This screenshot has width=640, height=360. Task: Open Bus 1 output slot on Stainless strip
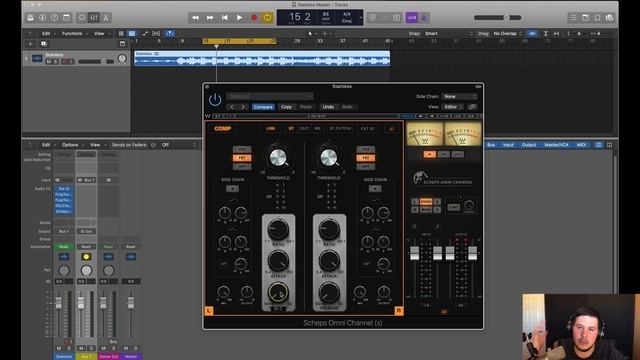click(x=64, y=231)
